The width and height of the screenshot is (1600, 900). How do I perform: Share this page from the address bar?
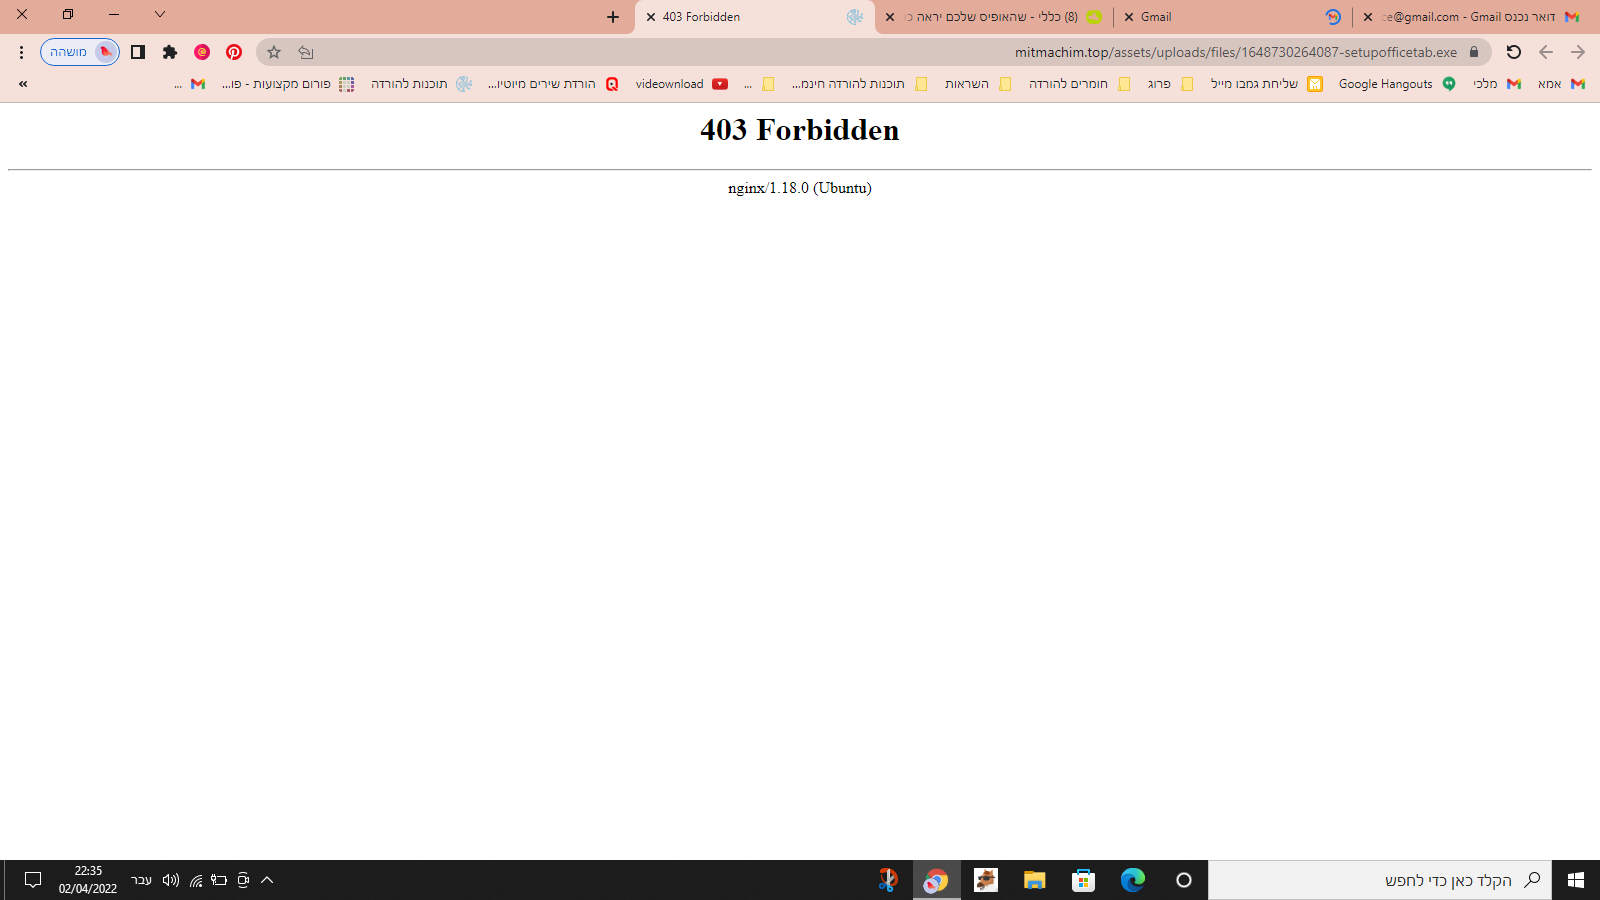306,52
